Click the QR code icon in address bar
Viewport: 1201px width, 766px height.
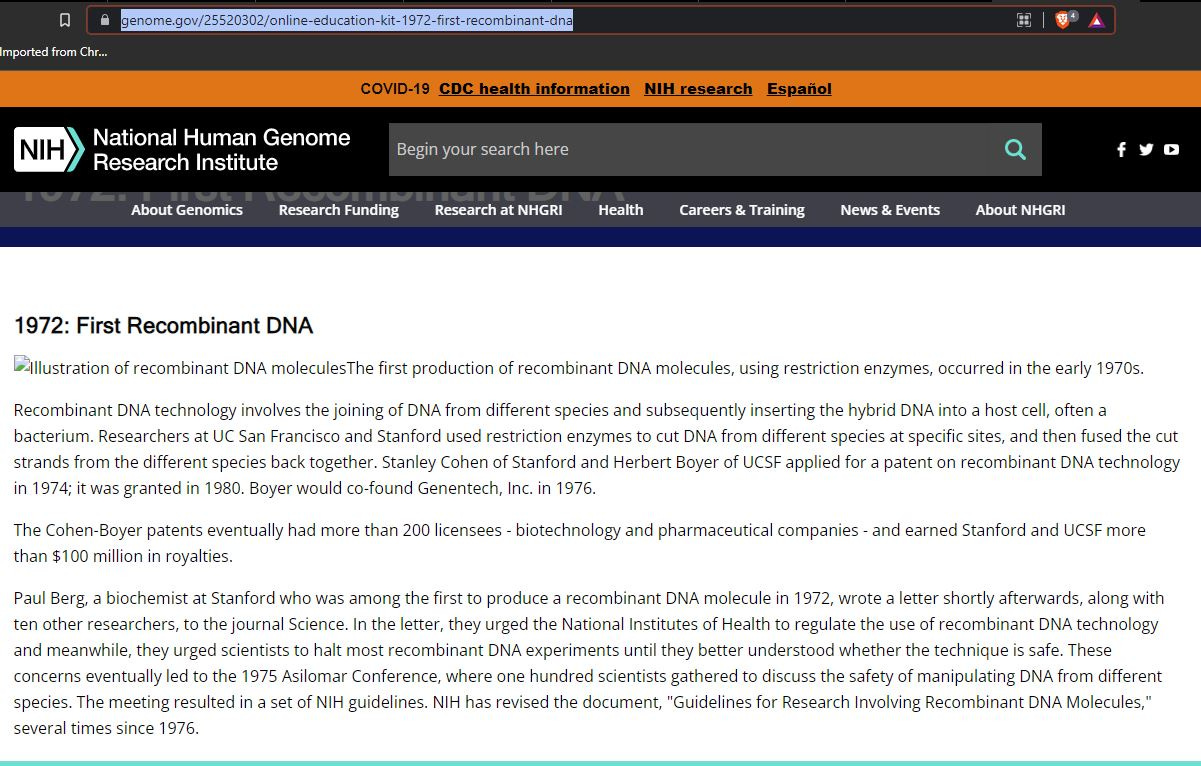point(1024,20)
